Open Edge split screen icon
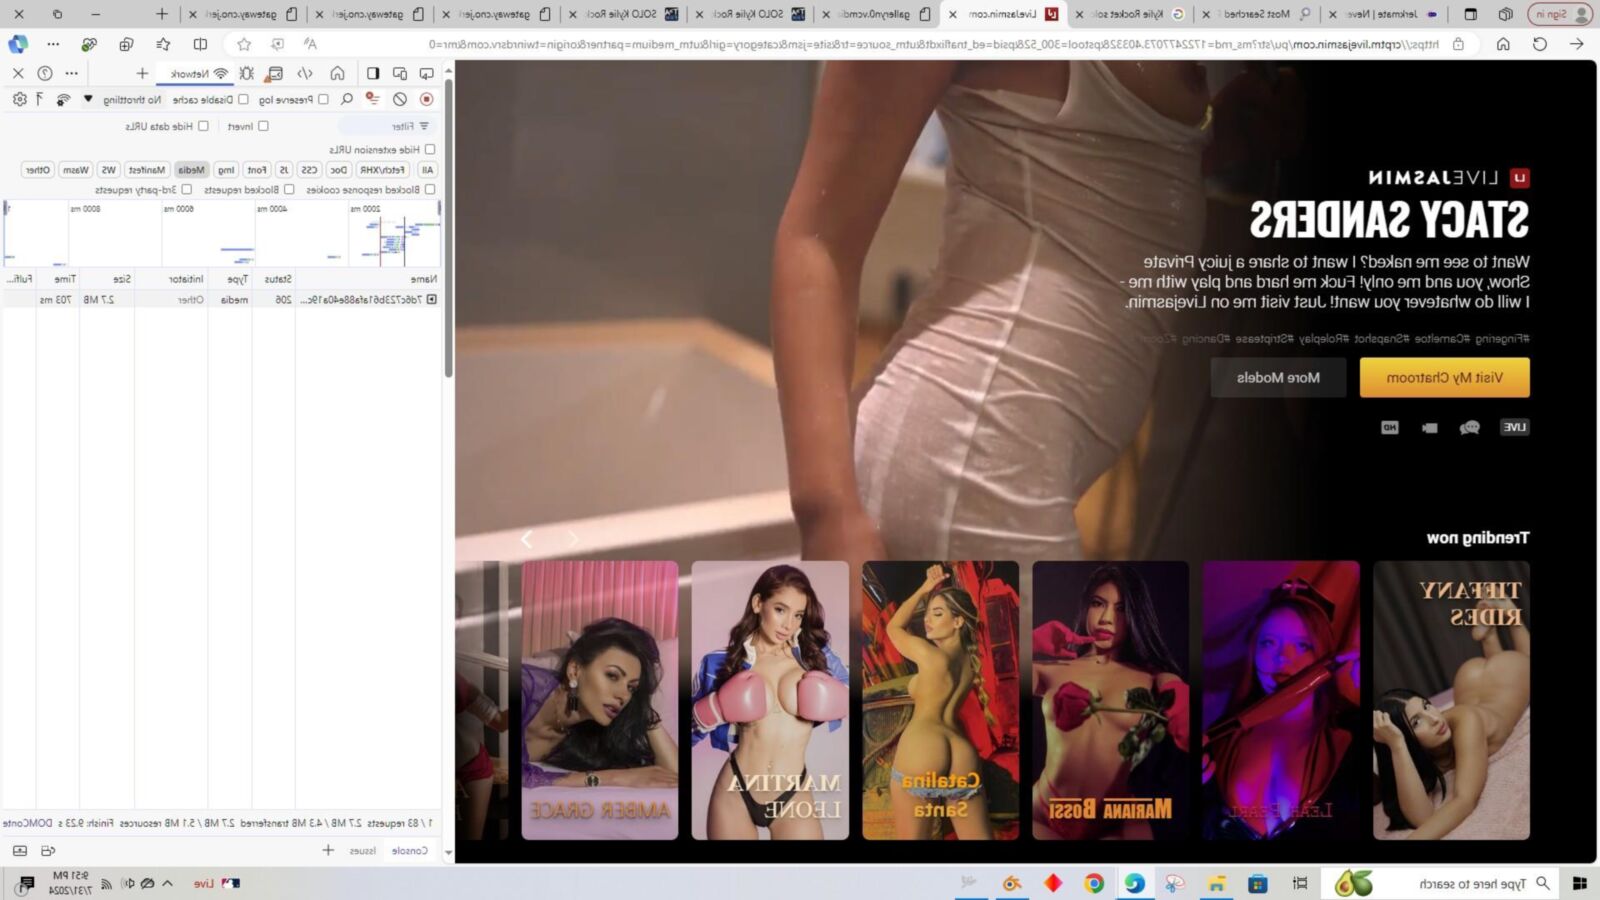The image size is (1600, 900). (x=200, y=44)
